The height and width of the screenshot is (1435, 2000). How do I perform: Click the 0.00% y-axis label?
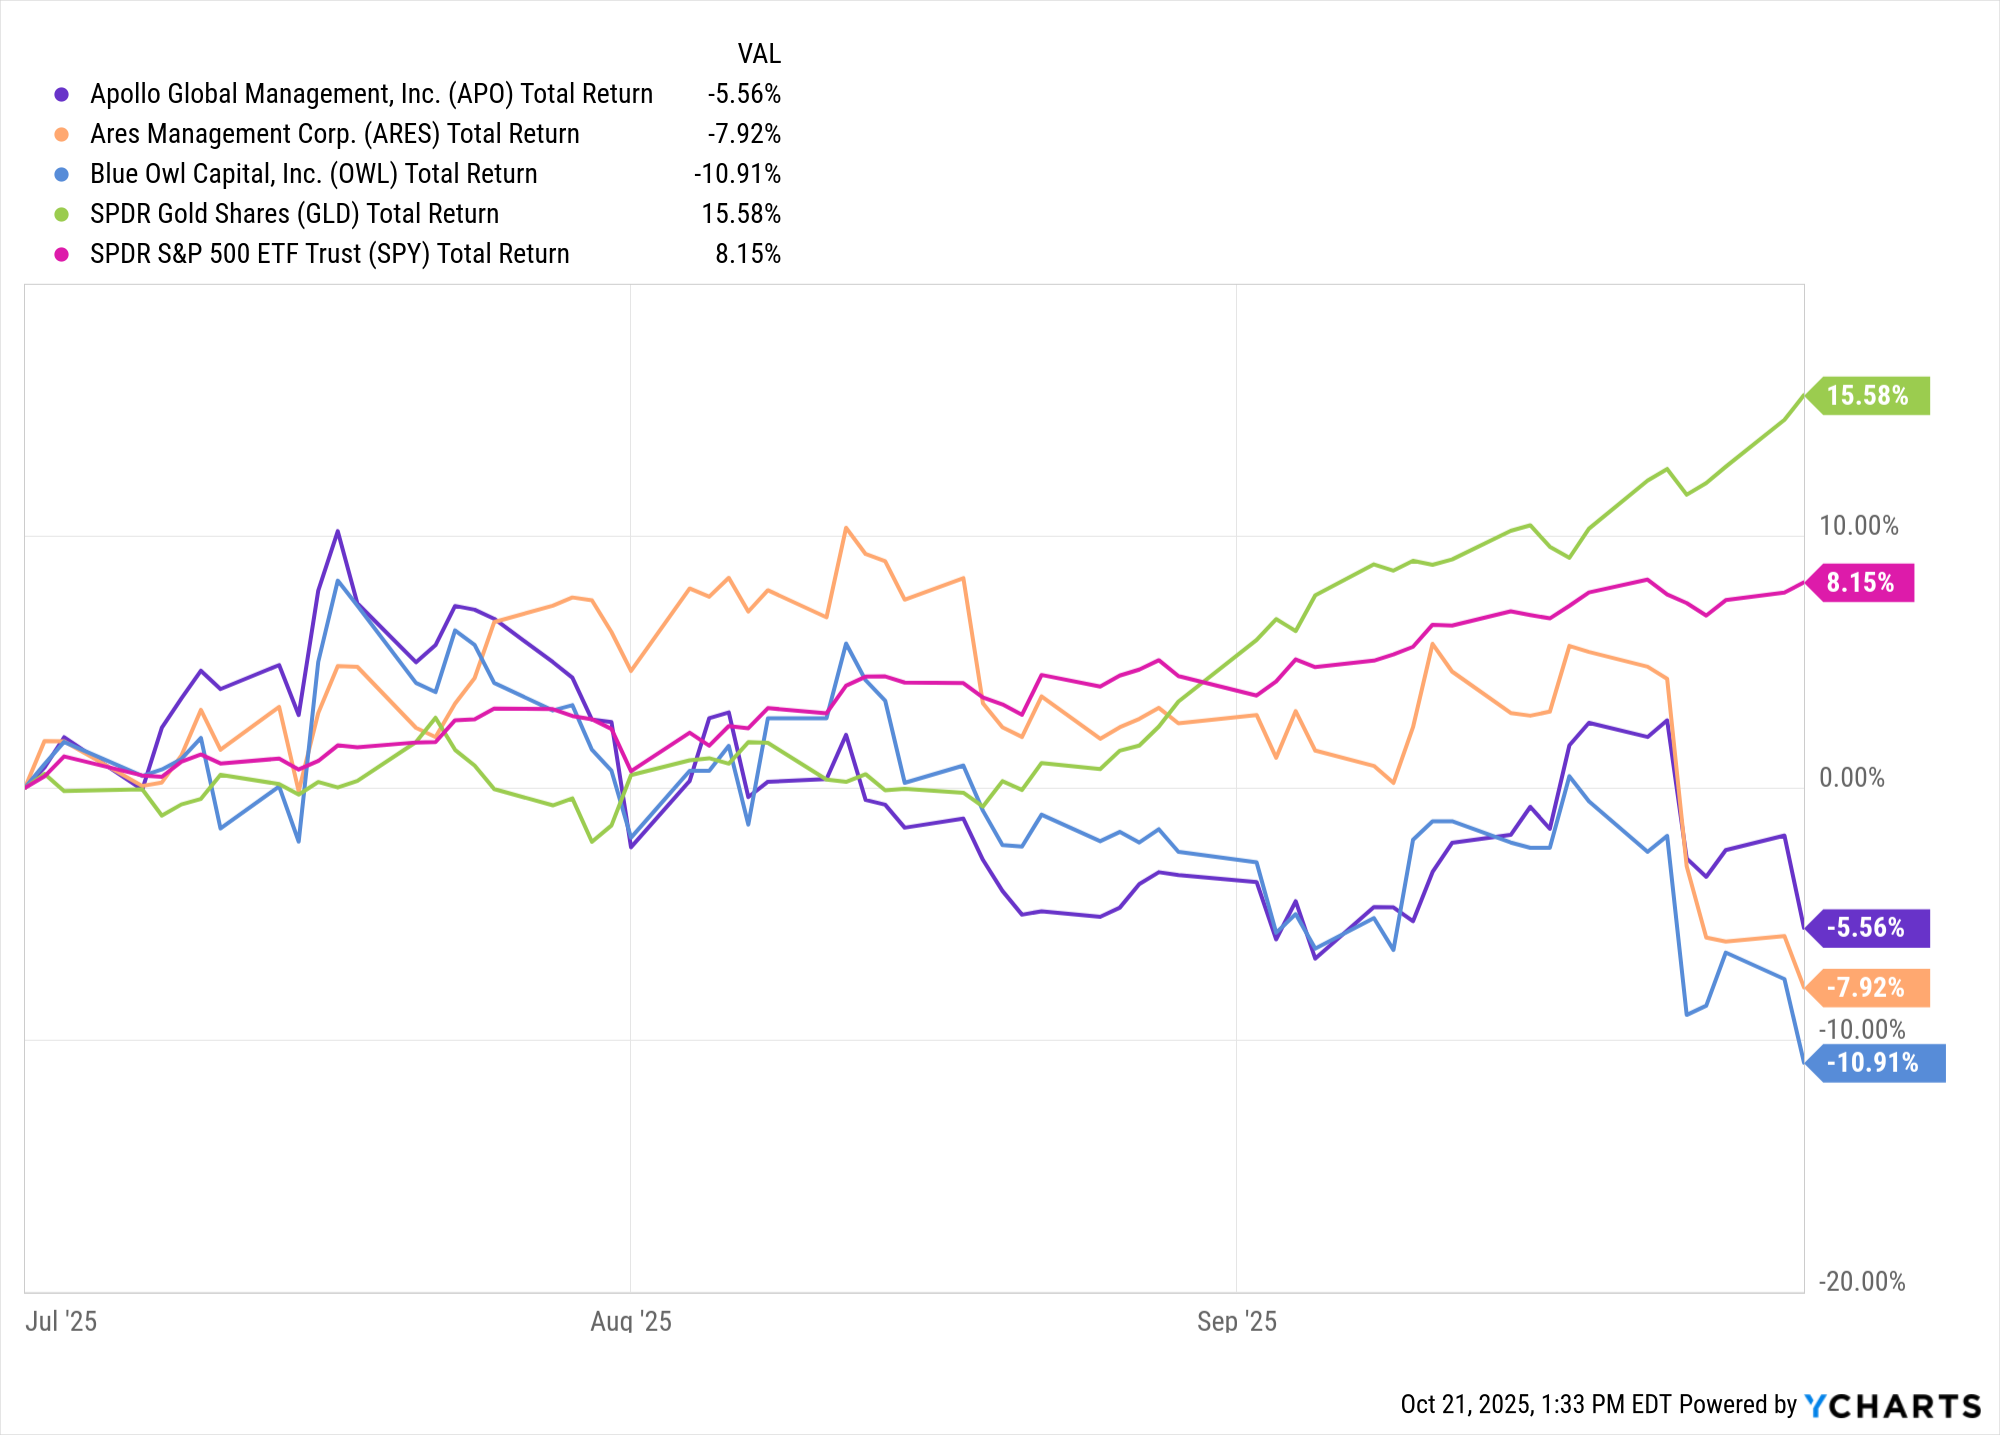pos(1851,778)
